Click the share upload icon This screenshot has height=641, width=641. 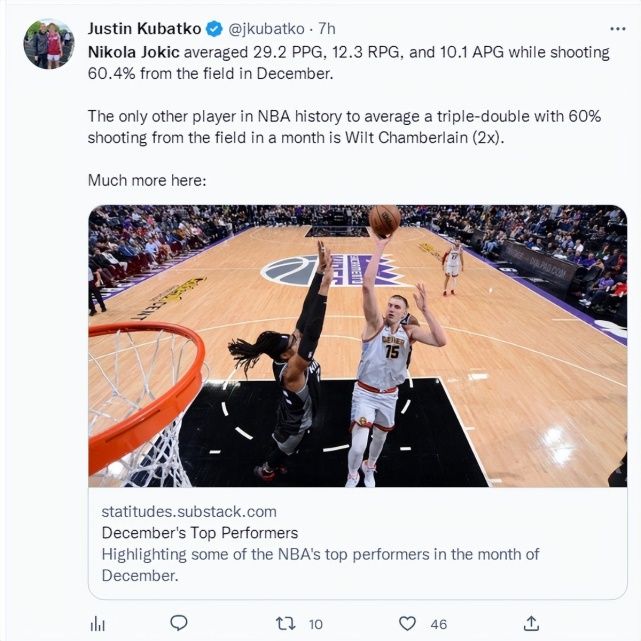click(532, 623)
